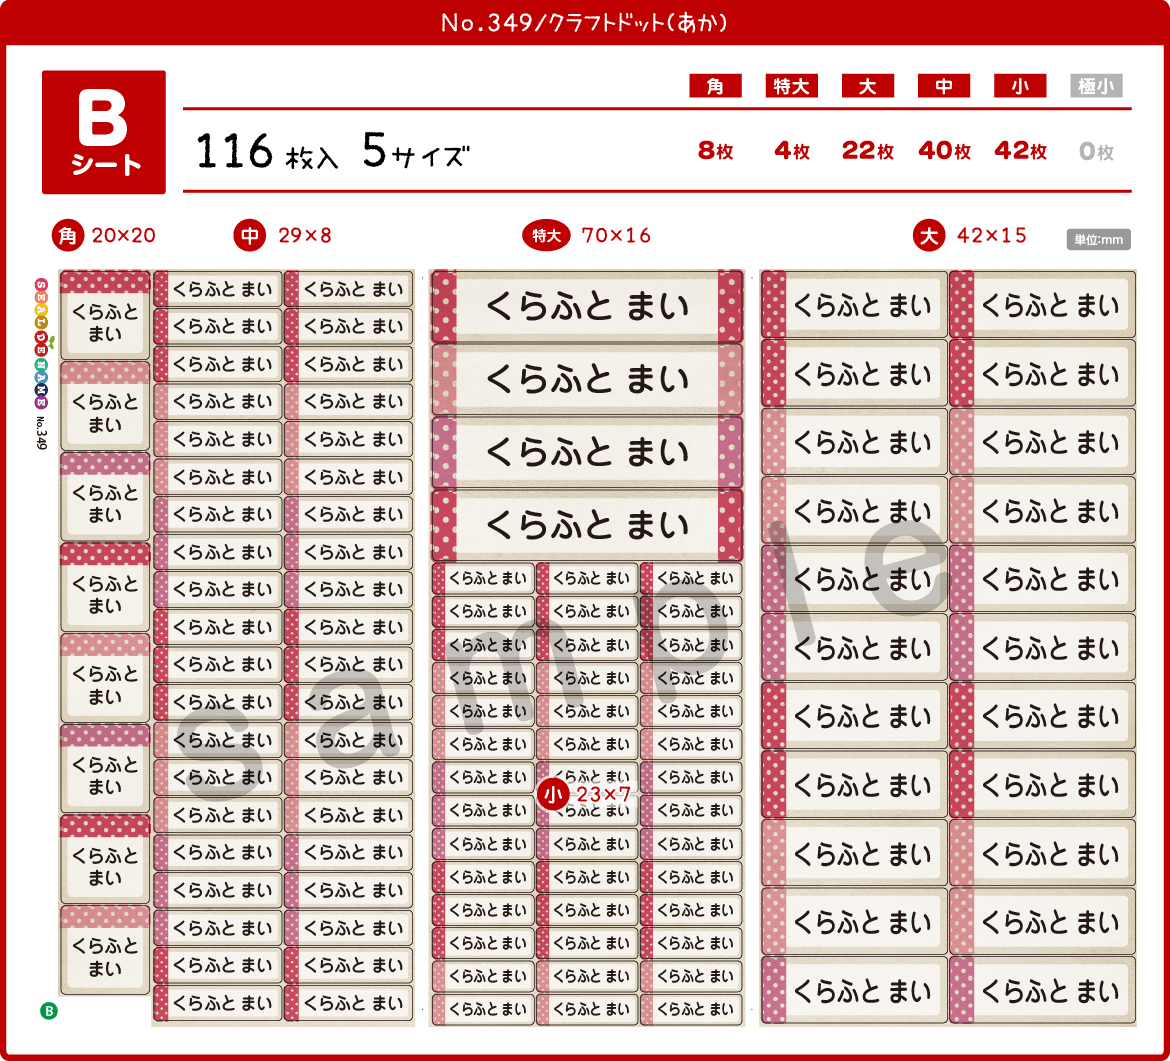Click the 42枚 count
This screenshot has height=1061, width=1170.
click(x=1020, y=151)
